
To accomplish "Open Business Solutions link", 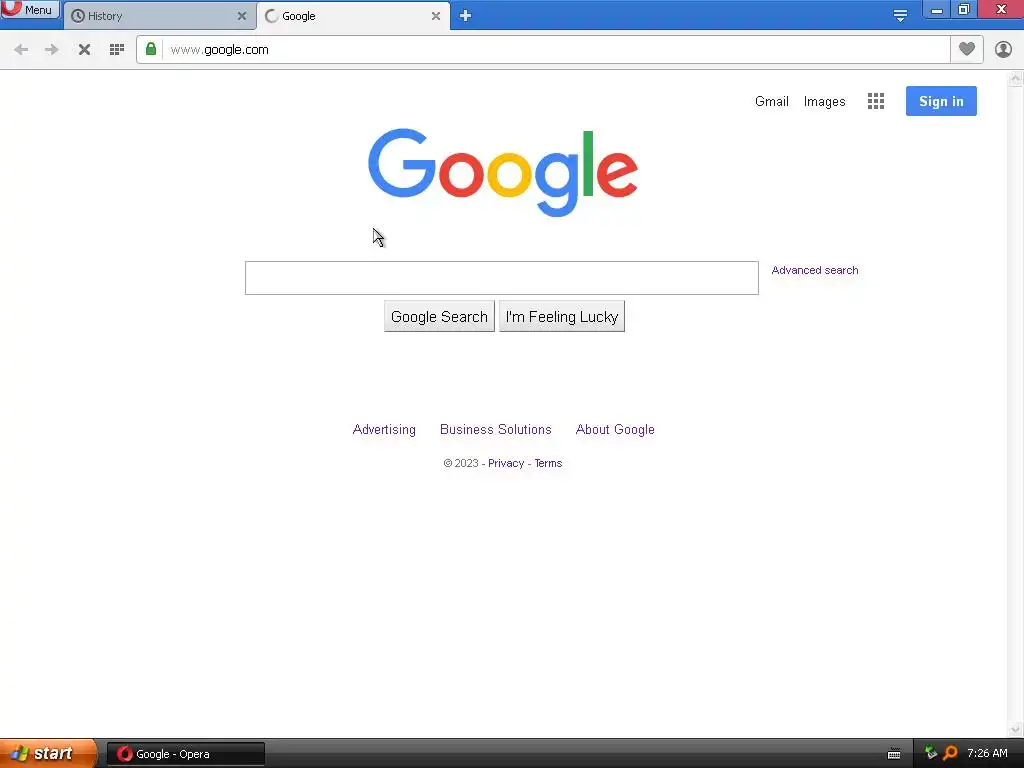I will [x=496, y=430].
